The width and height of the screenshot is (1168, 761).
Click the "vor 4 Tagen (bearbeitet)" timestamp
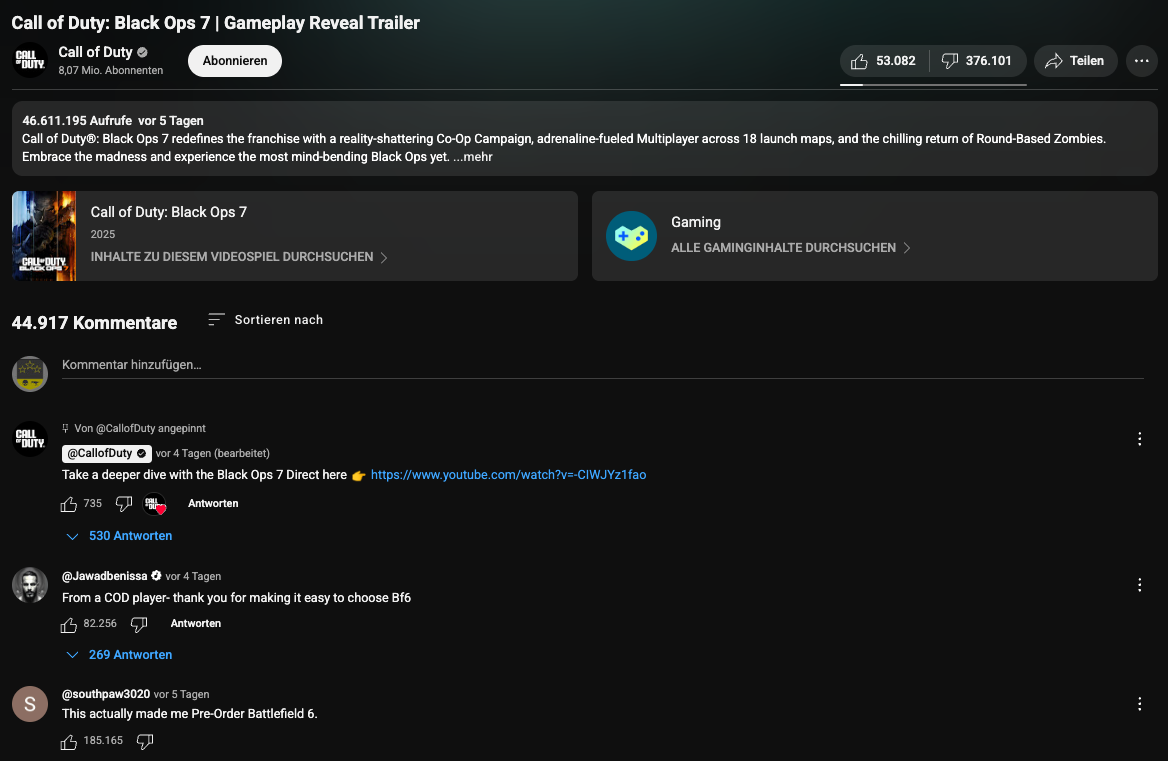212,453
